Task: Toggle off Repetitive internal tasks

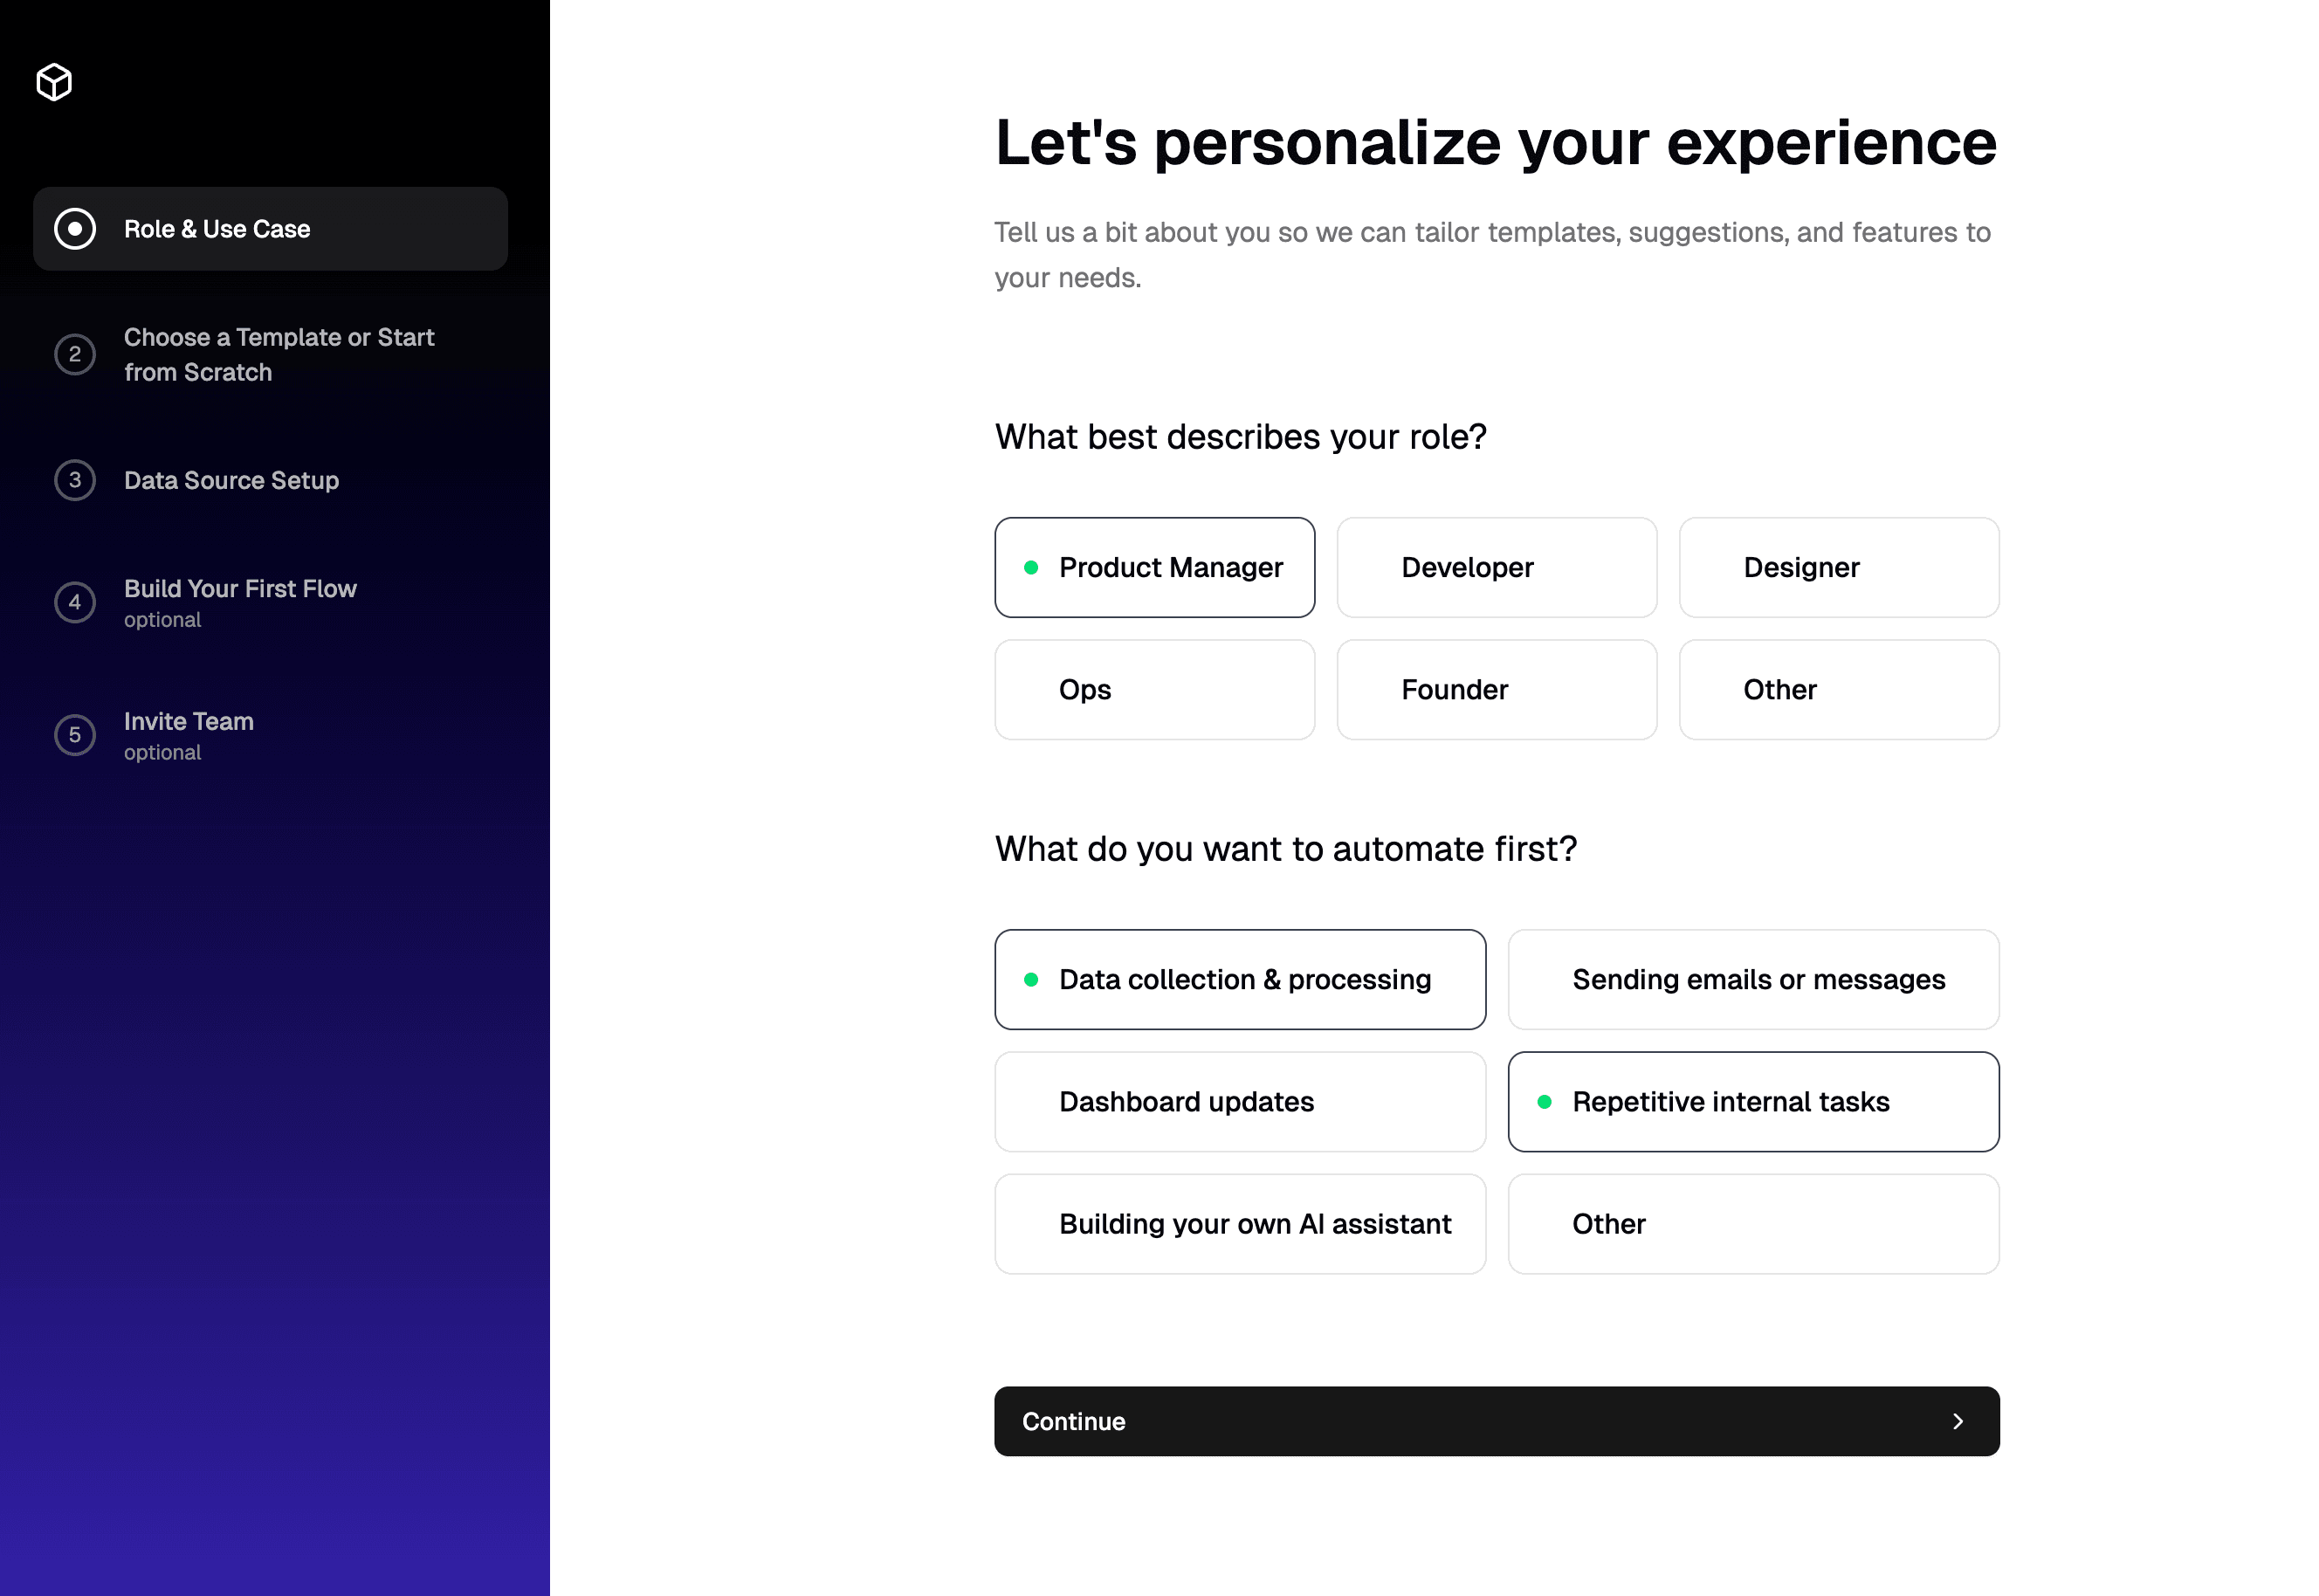Action: (x=1753, y=1102)
